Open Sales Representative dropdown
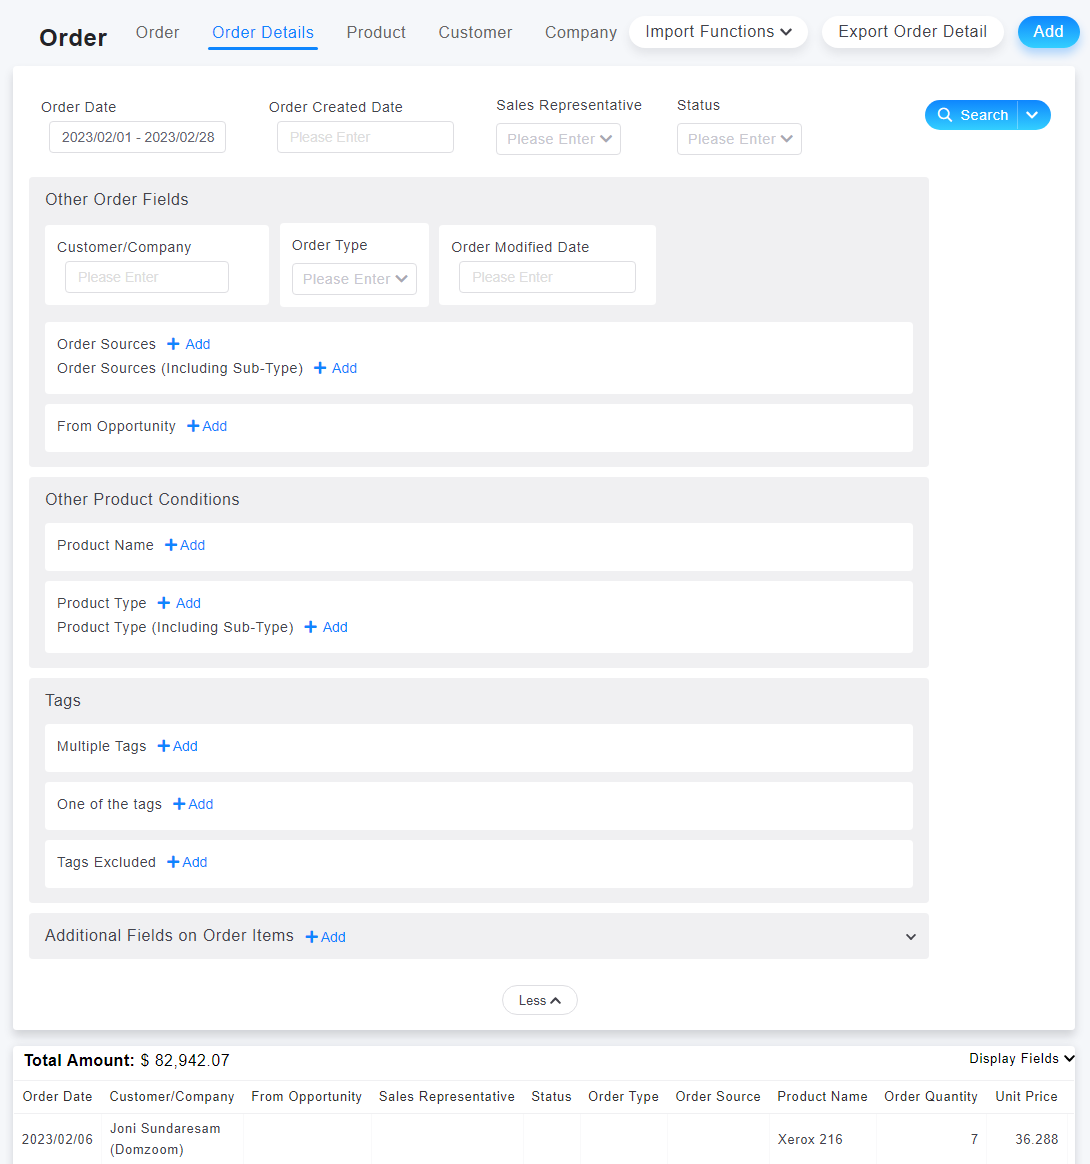Image resolution: width=1090 pixels, height=1164 pixels. (x=558, y=139)
